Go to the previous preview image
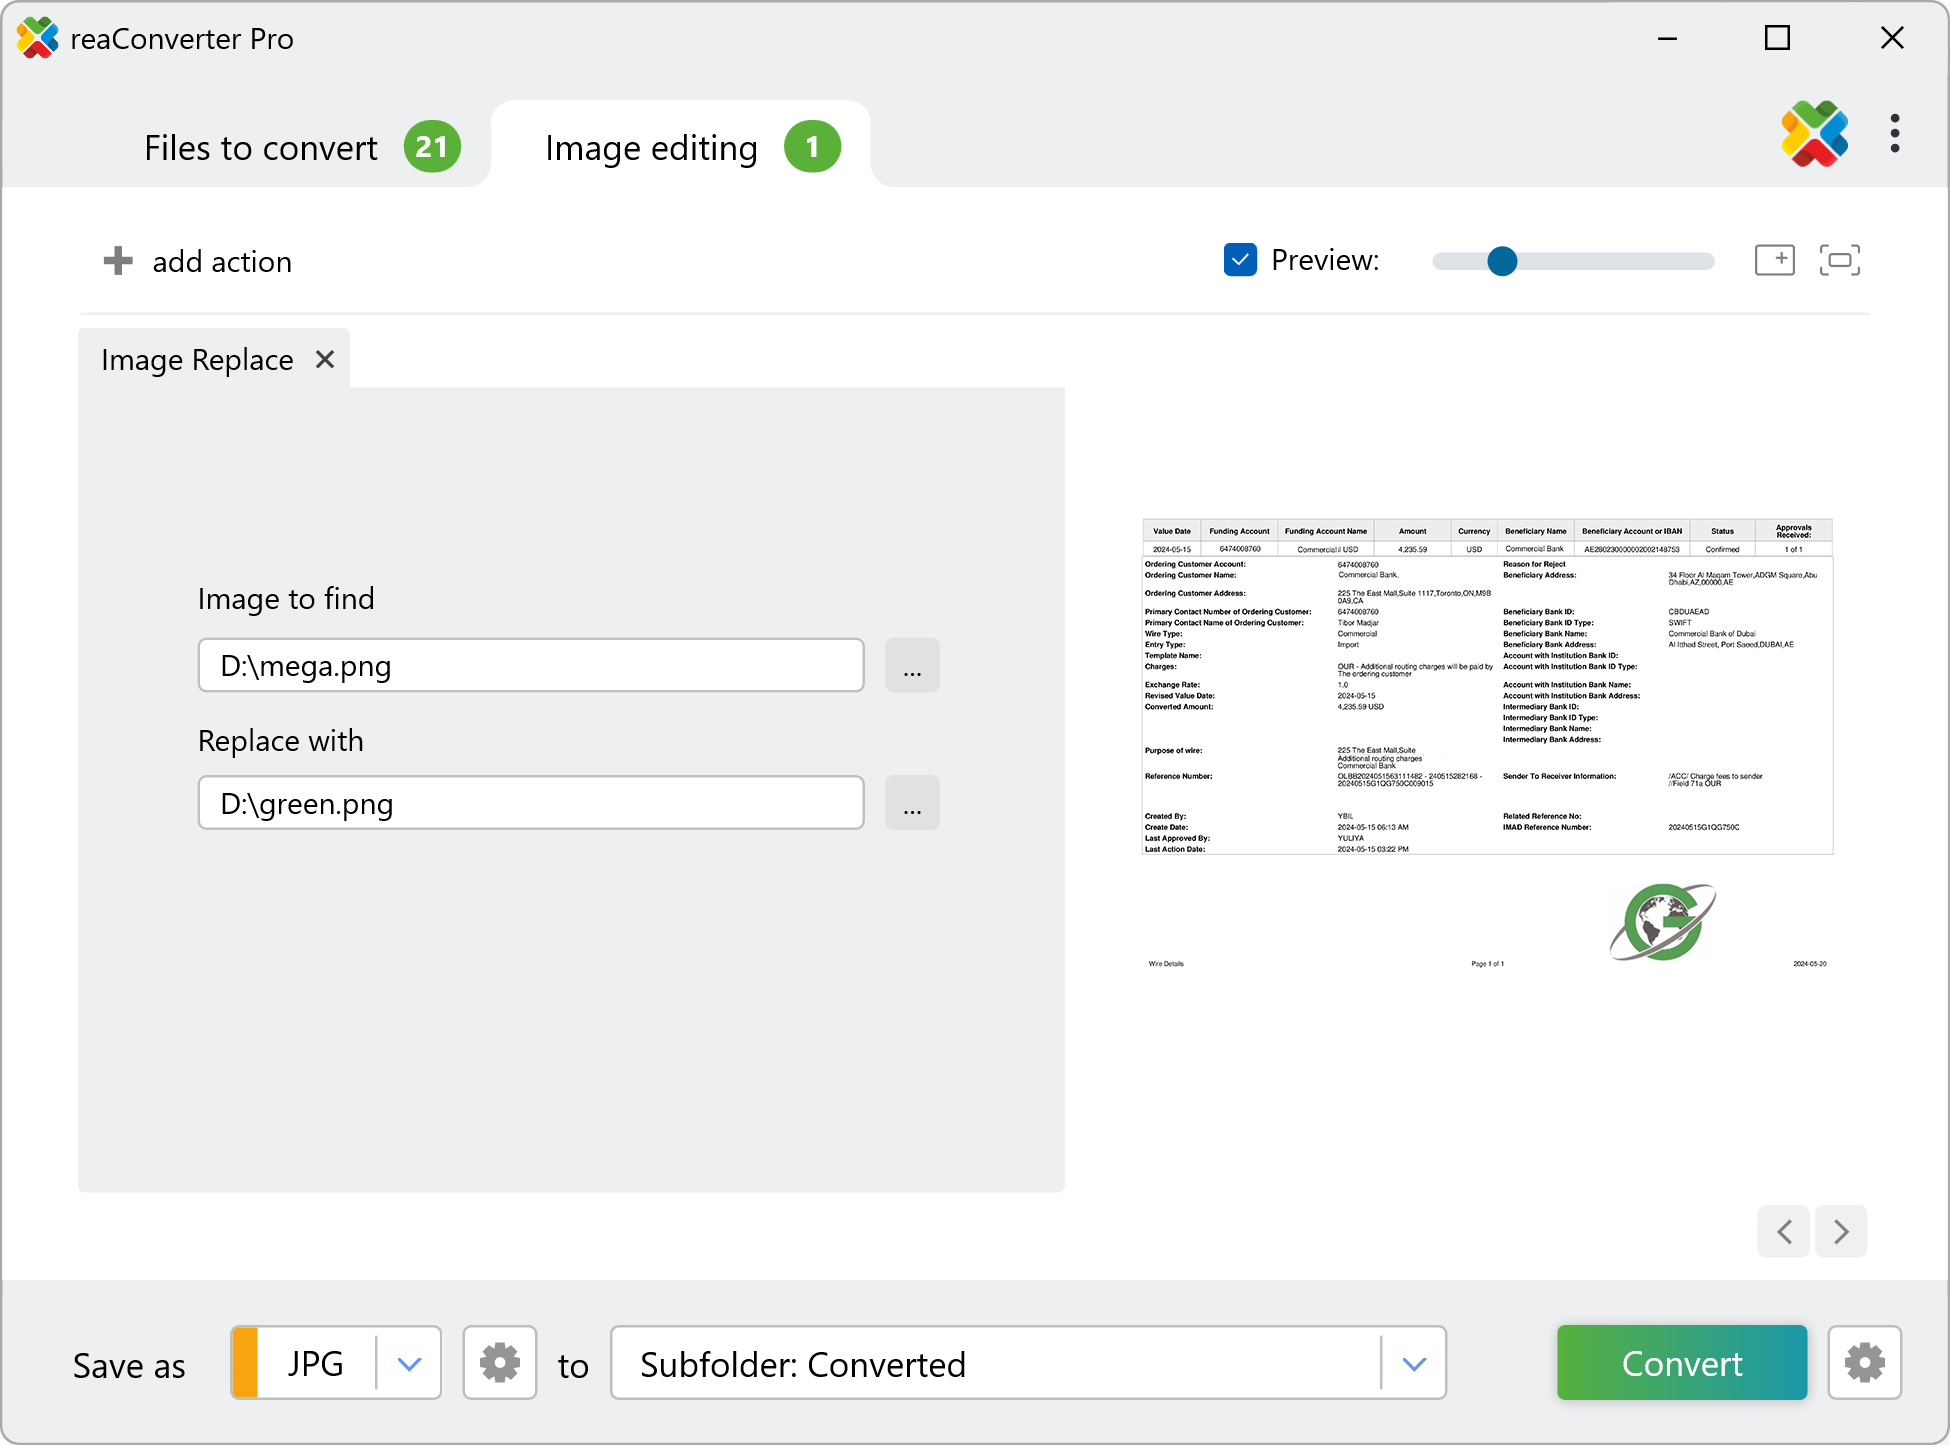 pos(1784,1231)
